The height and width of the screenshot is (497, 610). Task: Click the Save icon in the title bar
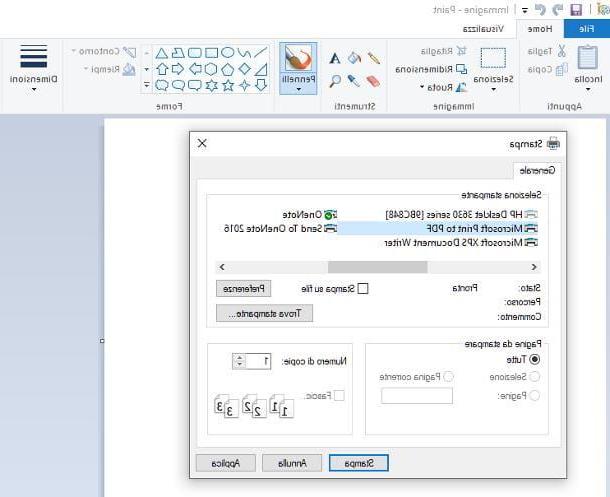coord(576,10)
